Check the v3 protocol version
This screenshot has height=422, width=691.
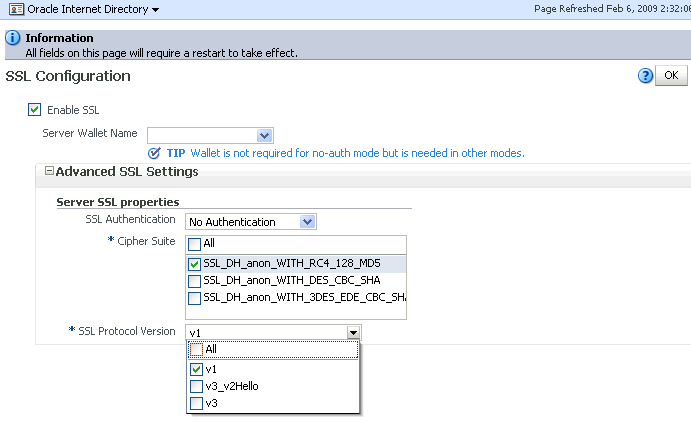tap(196, 403)
